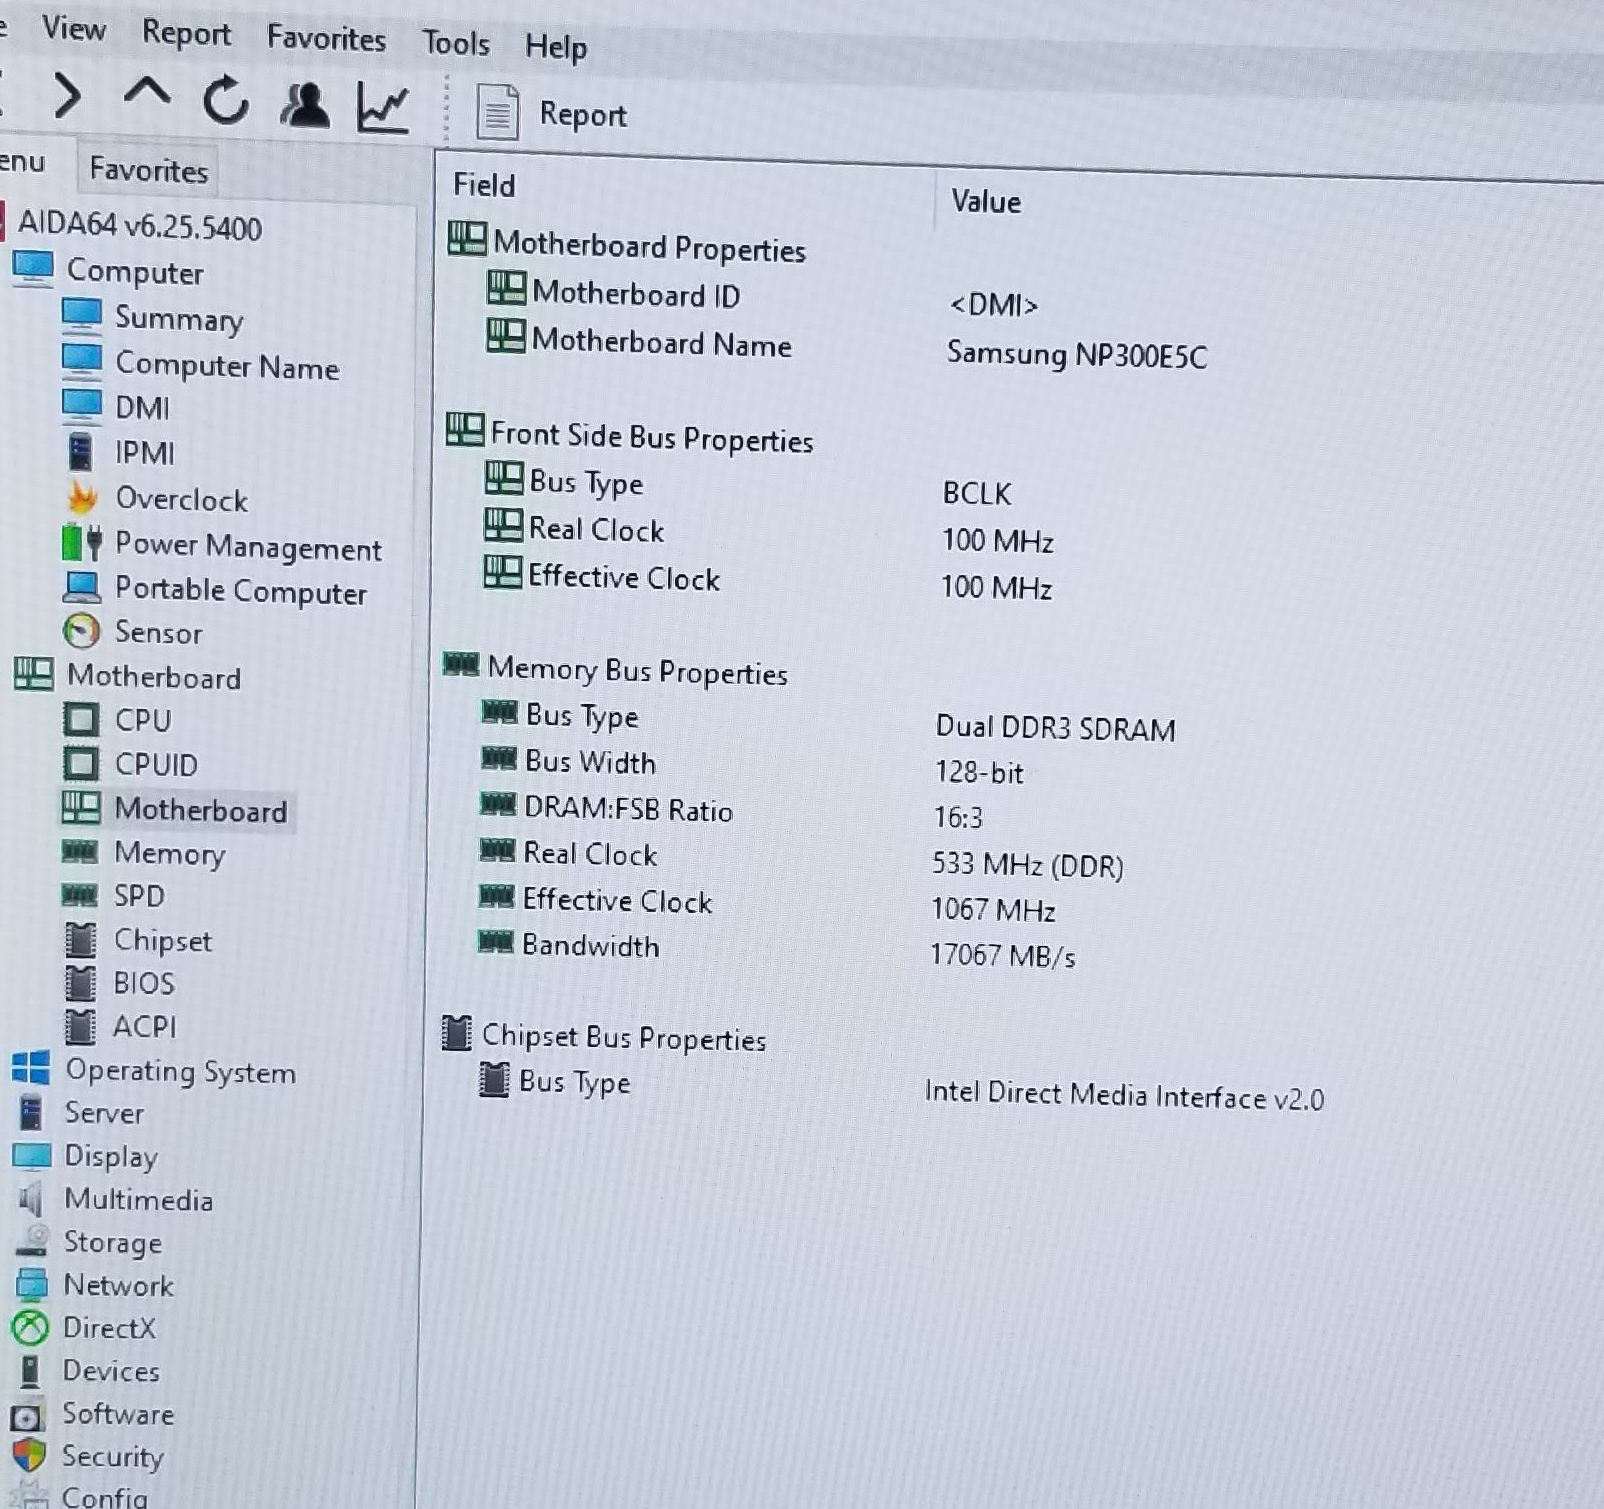Select Overclock flame icon in tree
The image size is (1604, 1509).
[x=82, y=497]
